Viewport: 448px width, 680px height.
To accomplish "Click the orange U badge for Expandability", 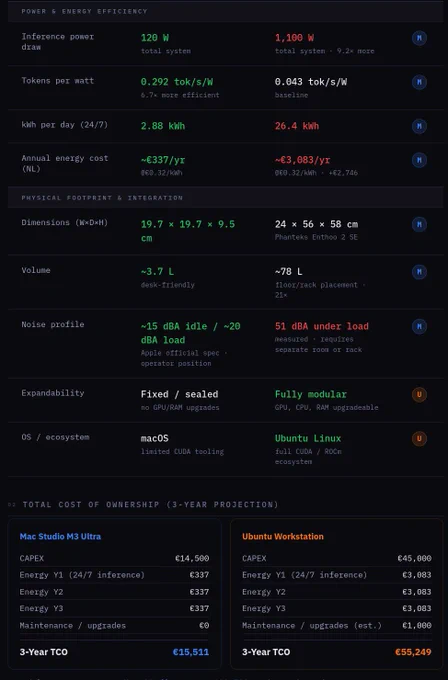I will coord(419,395).
